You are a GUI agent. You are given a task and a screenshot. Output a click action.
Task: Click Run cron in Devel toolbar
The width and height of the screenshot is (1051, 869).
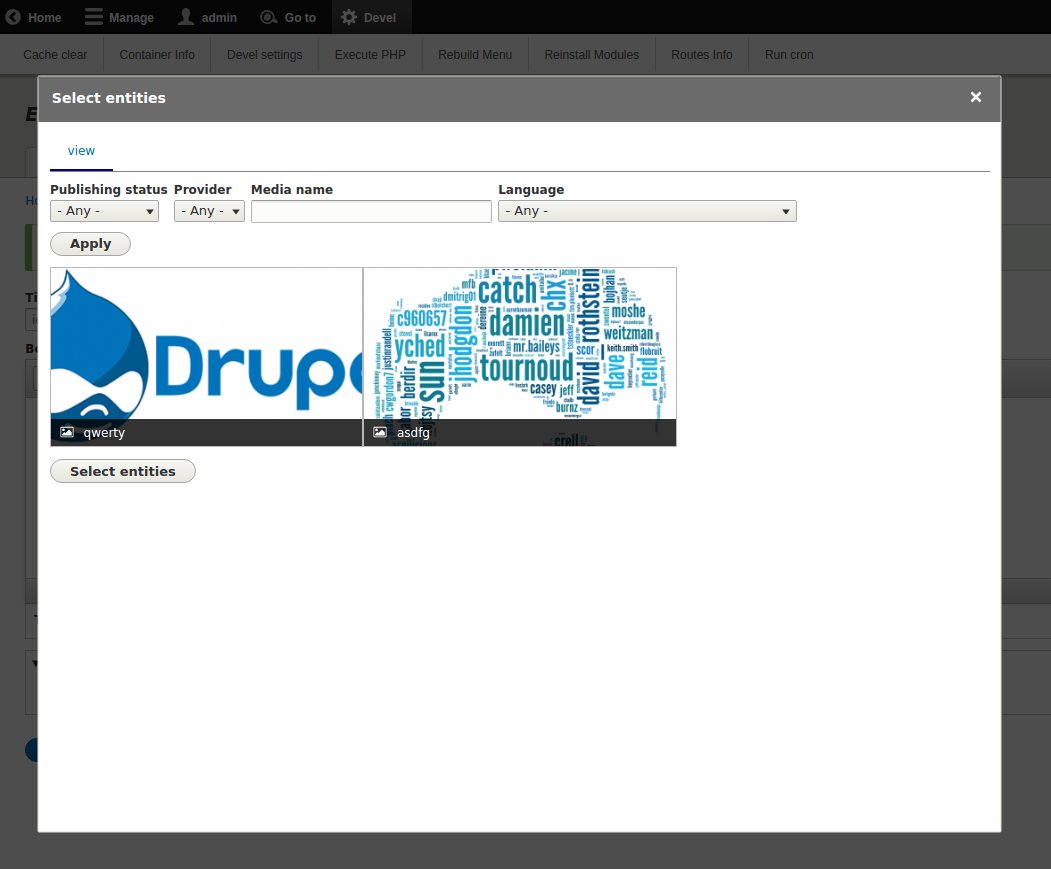click(789, 55)
